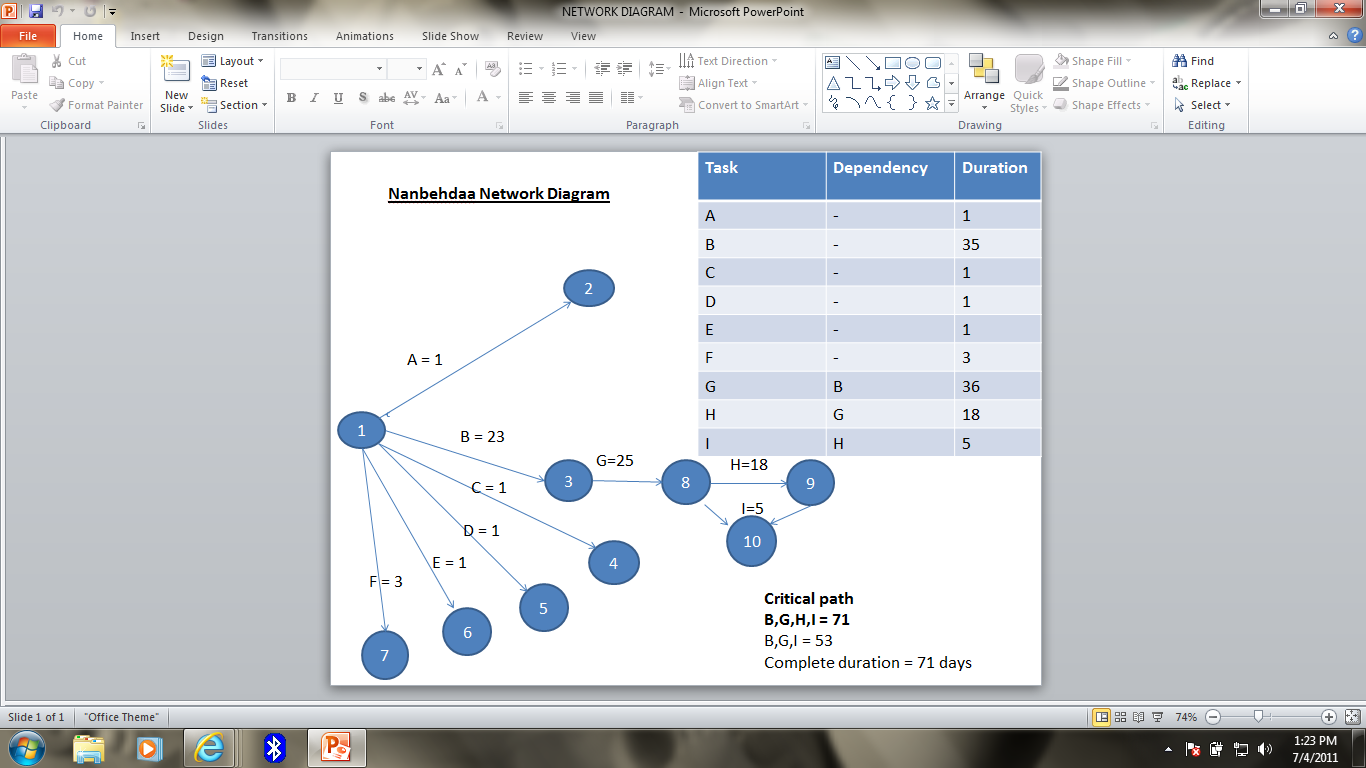
Task: Open the Animations tab
Action: (x=365, y=36)
